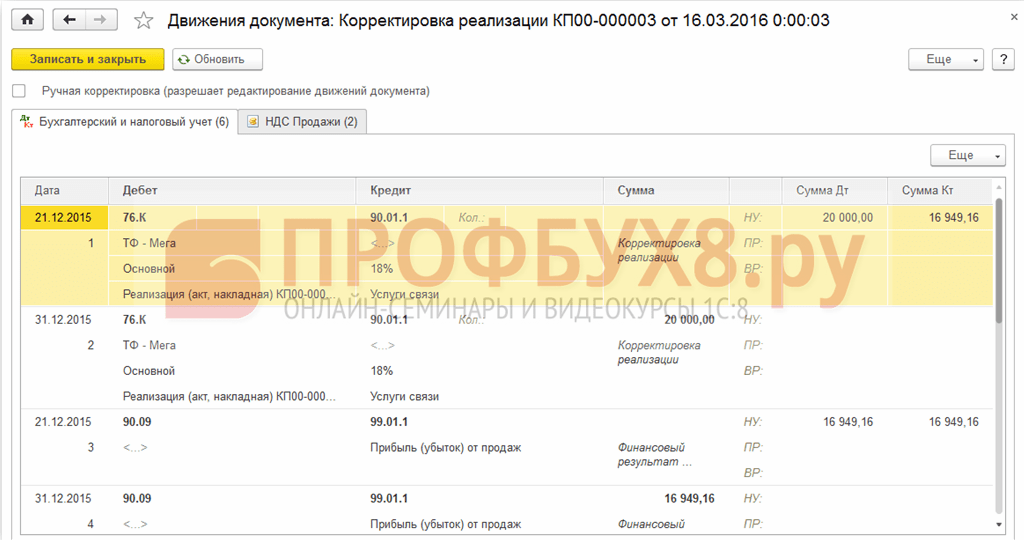Select debit account 76.К of entry 2
1024x540 pixels.
point(135,320)
